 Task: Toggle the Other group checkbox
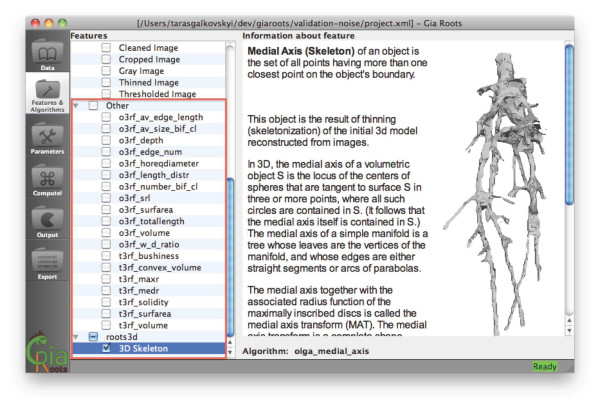coord(93,105)
